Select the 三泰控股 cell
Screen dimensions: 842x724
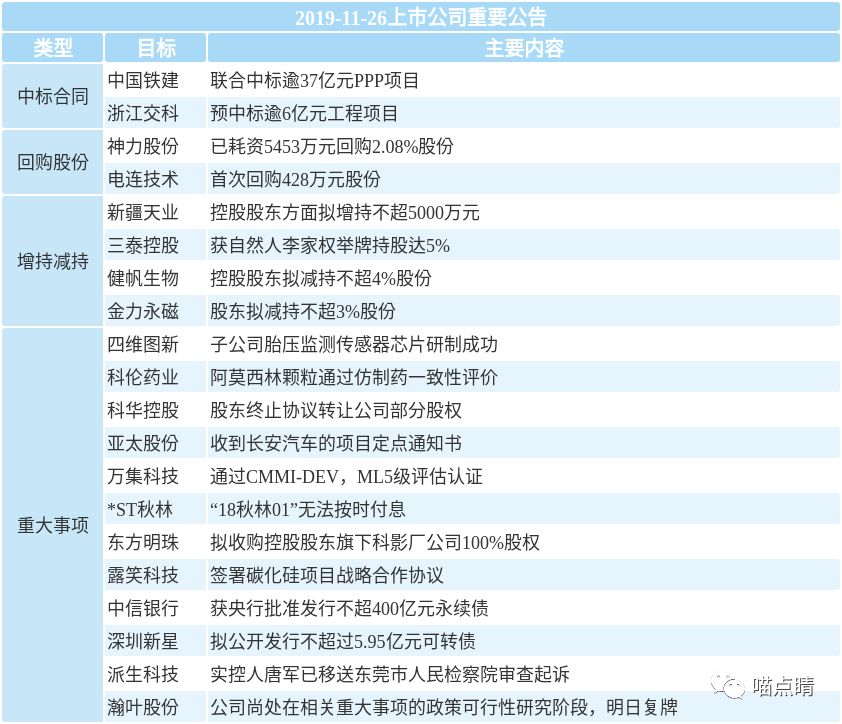[156, 245]
